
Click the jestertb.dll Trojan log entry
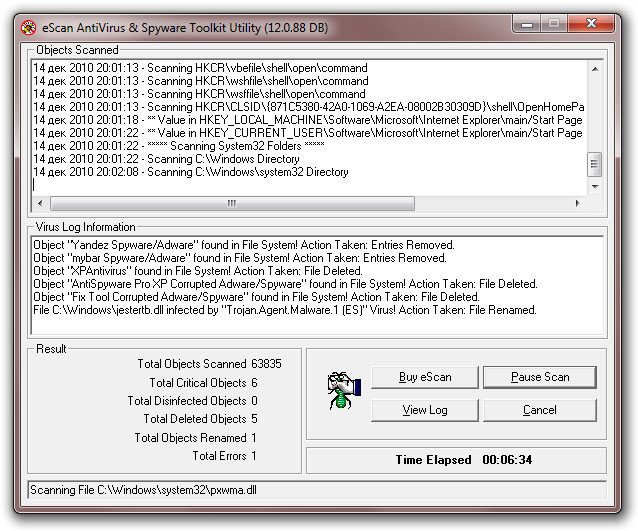click(285, 310)
